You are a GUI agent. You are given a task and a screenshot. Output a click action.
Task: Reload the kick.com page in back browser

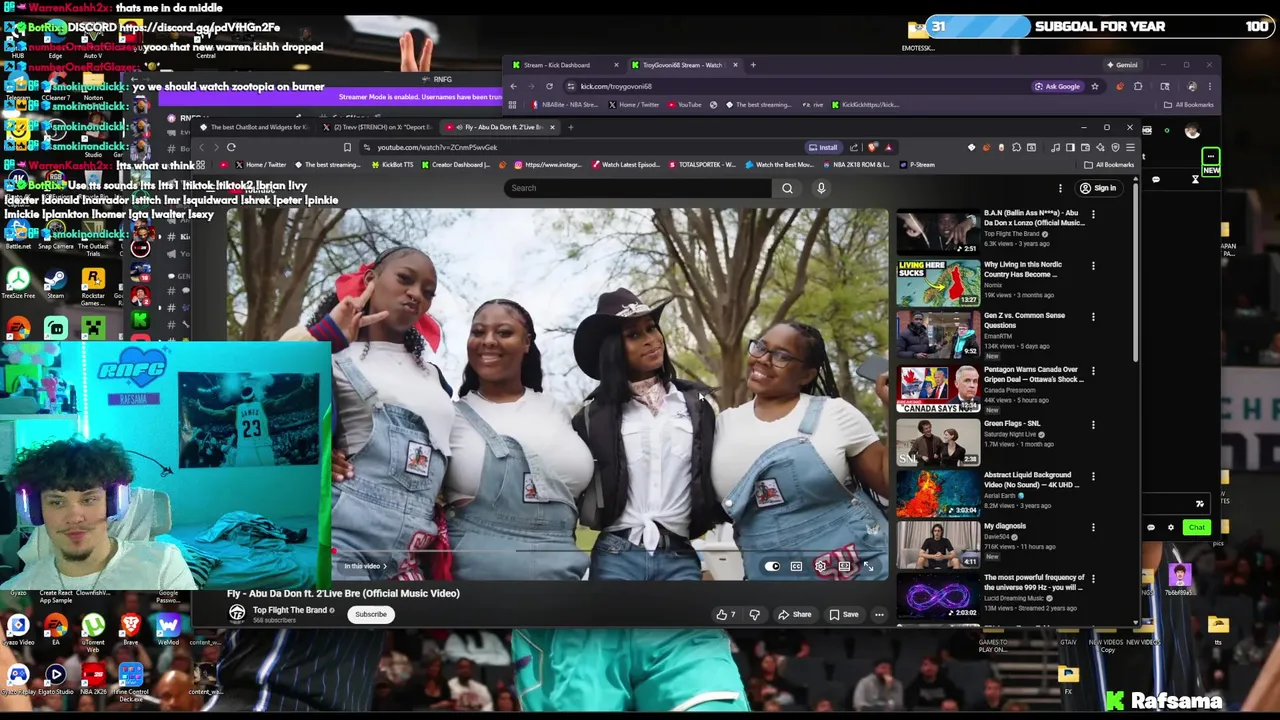[x=549, y=86]
